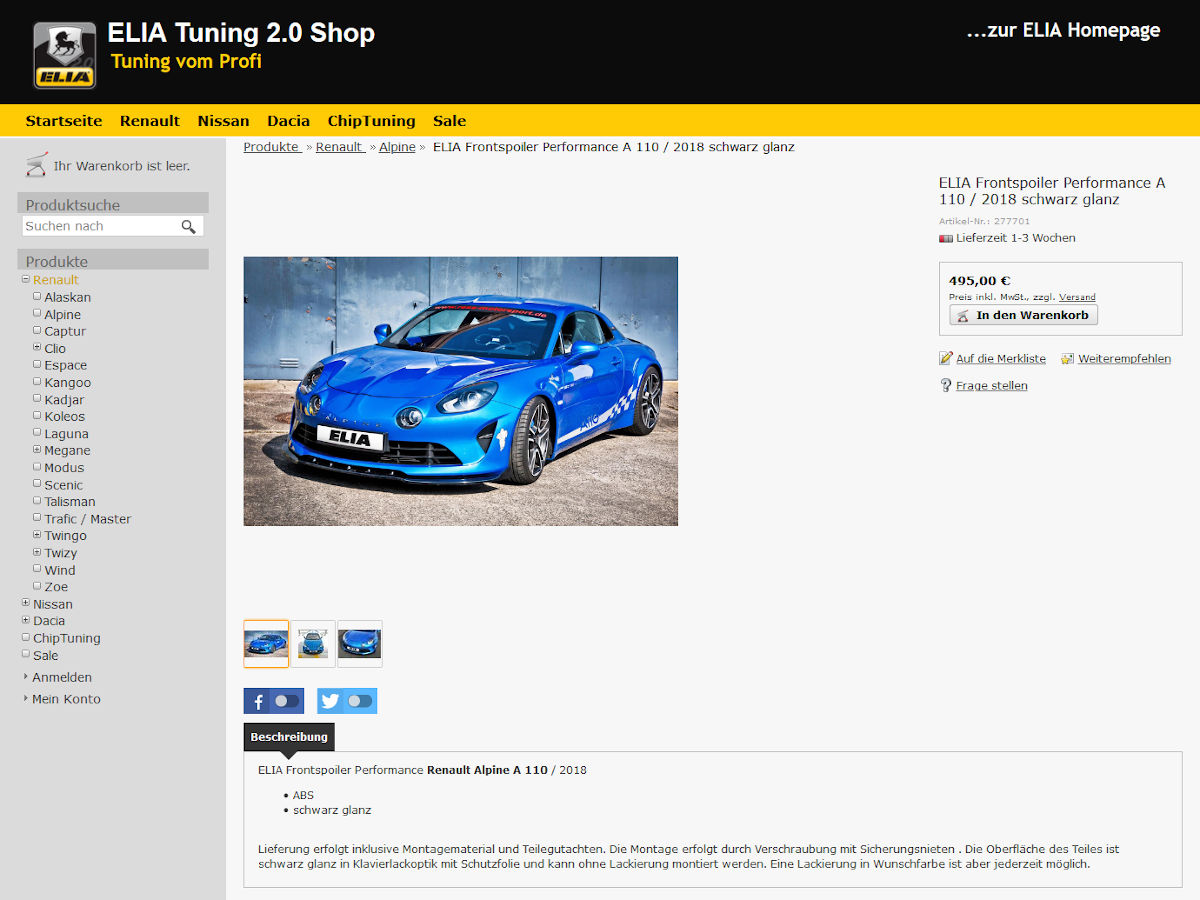Click the Weiterempfehlen envelope icon
This screenshot has width=1200, height=900.
pyautogui.click(x=1067, y=358)
